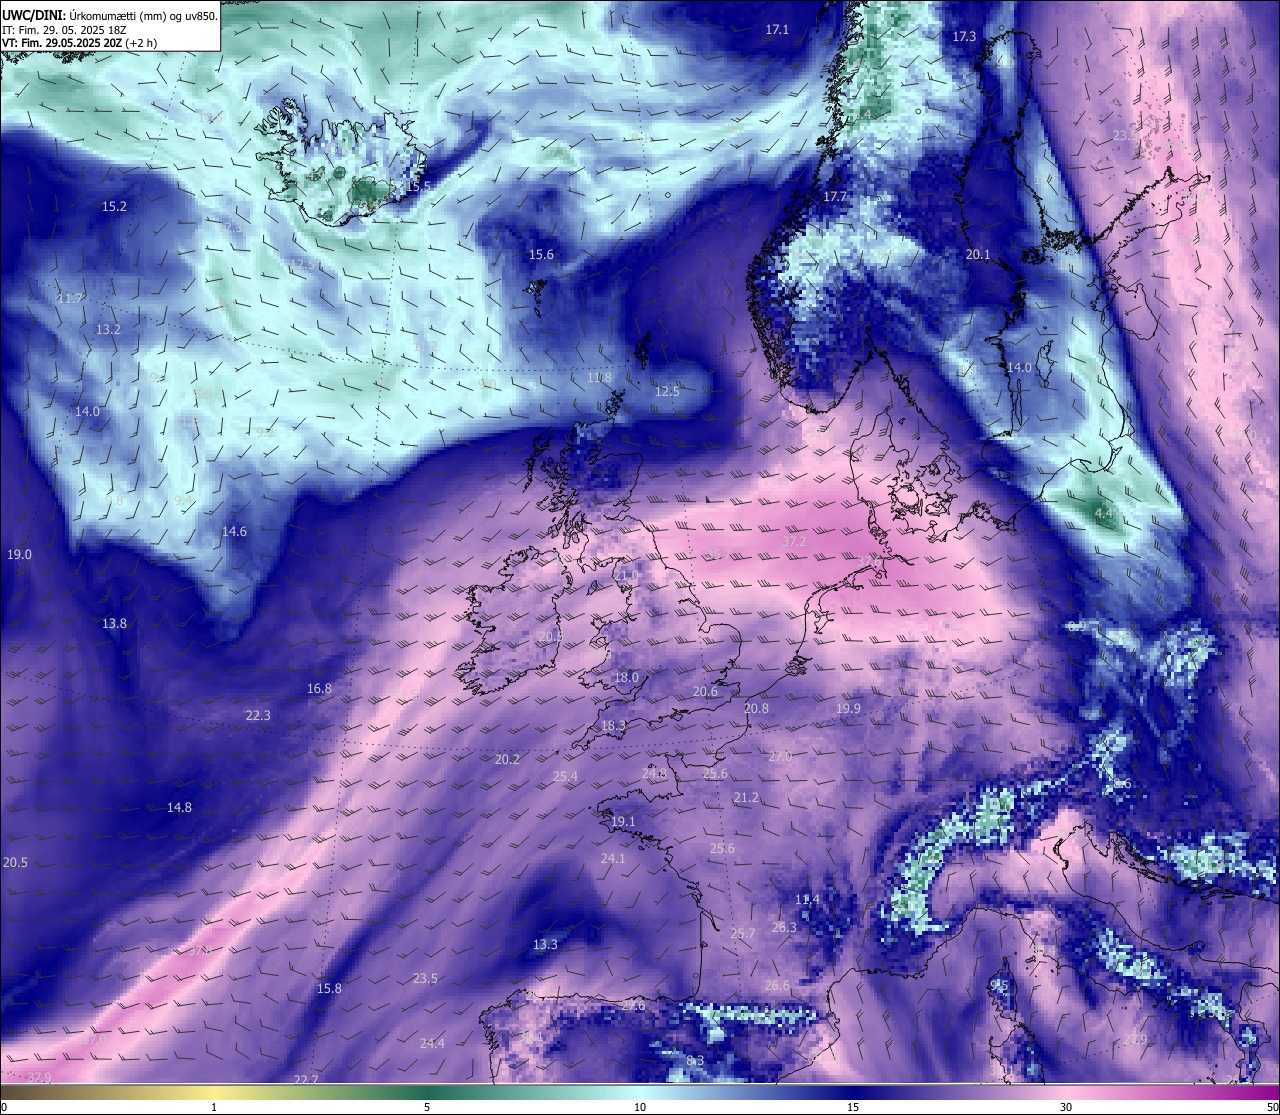Select the 23.5 value label
1280x1115 pixels.
pos(425,979)
